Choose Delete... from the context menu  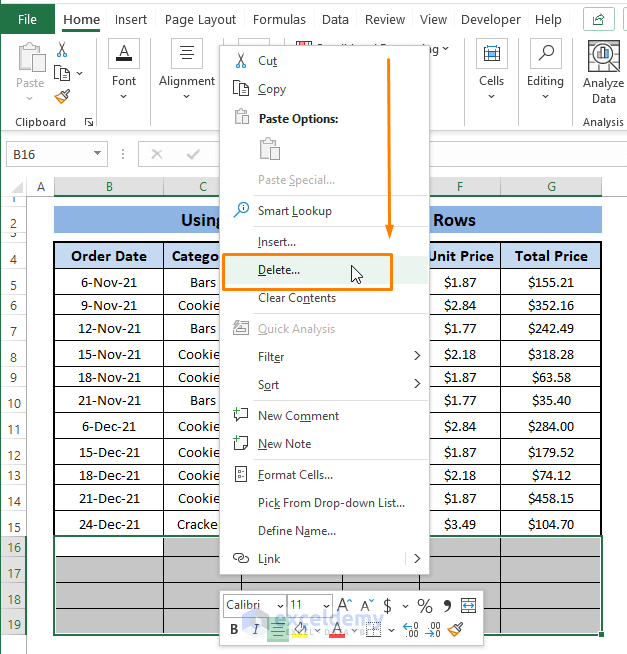tap(279, 270)
